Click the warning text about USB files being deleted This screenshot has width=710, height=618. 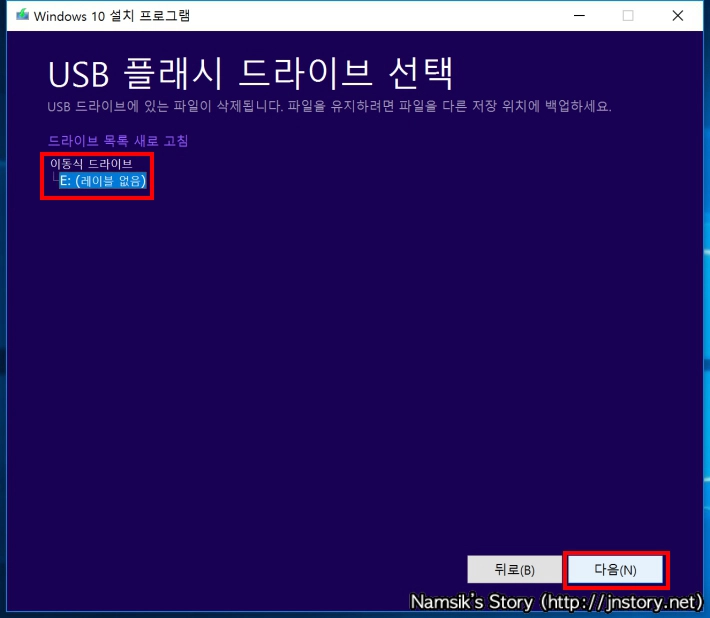point(329,106)
